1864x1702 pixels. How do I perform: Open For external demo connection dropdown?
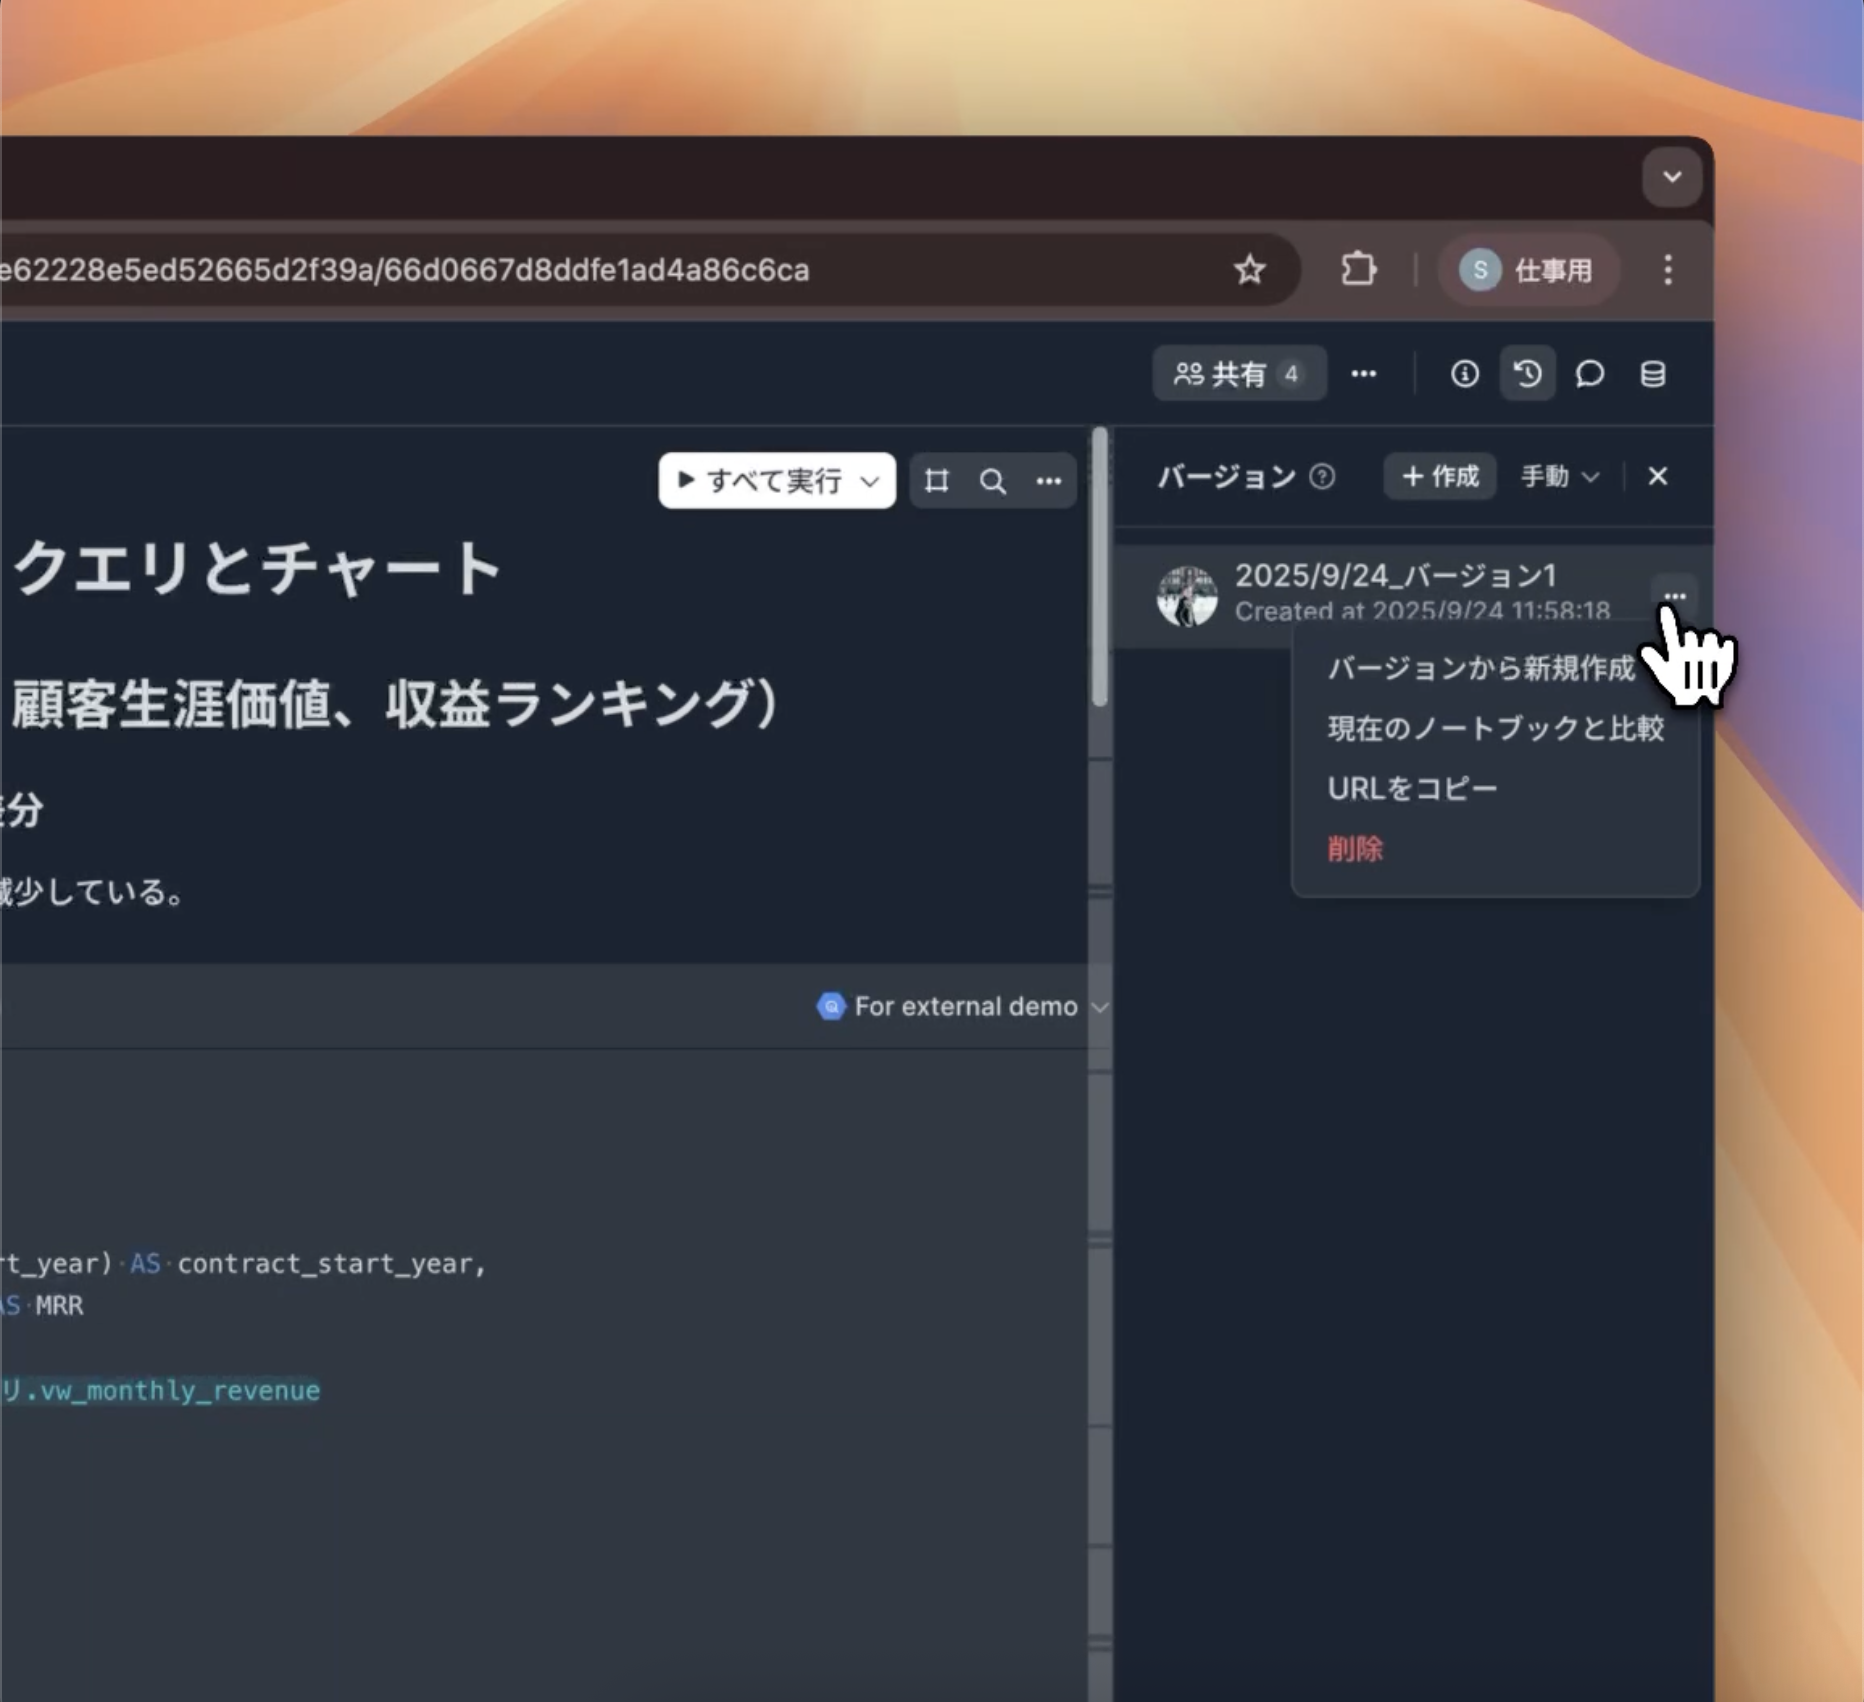click(x=963, y=1006)
